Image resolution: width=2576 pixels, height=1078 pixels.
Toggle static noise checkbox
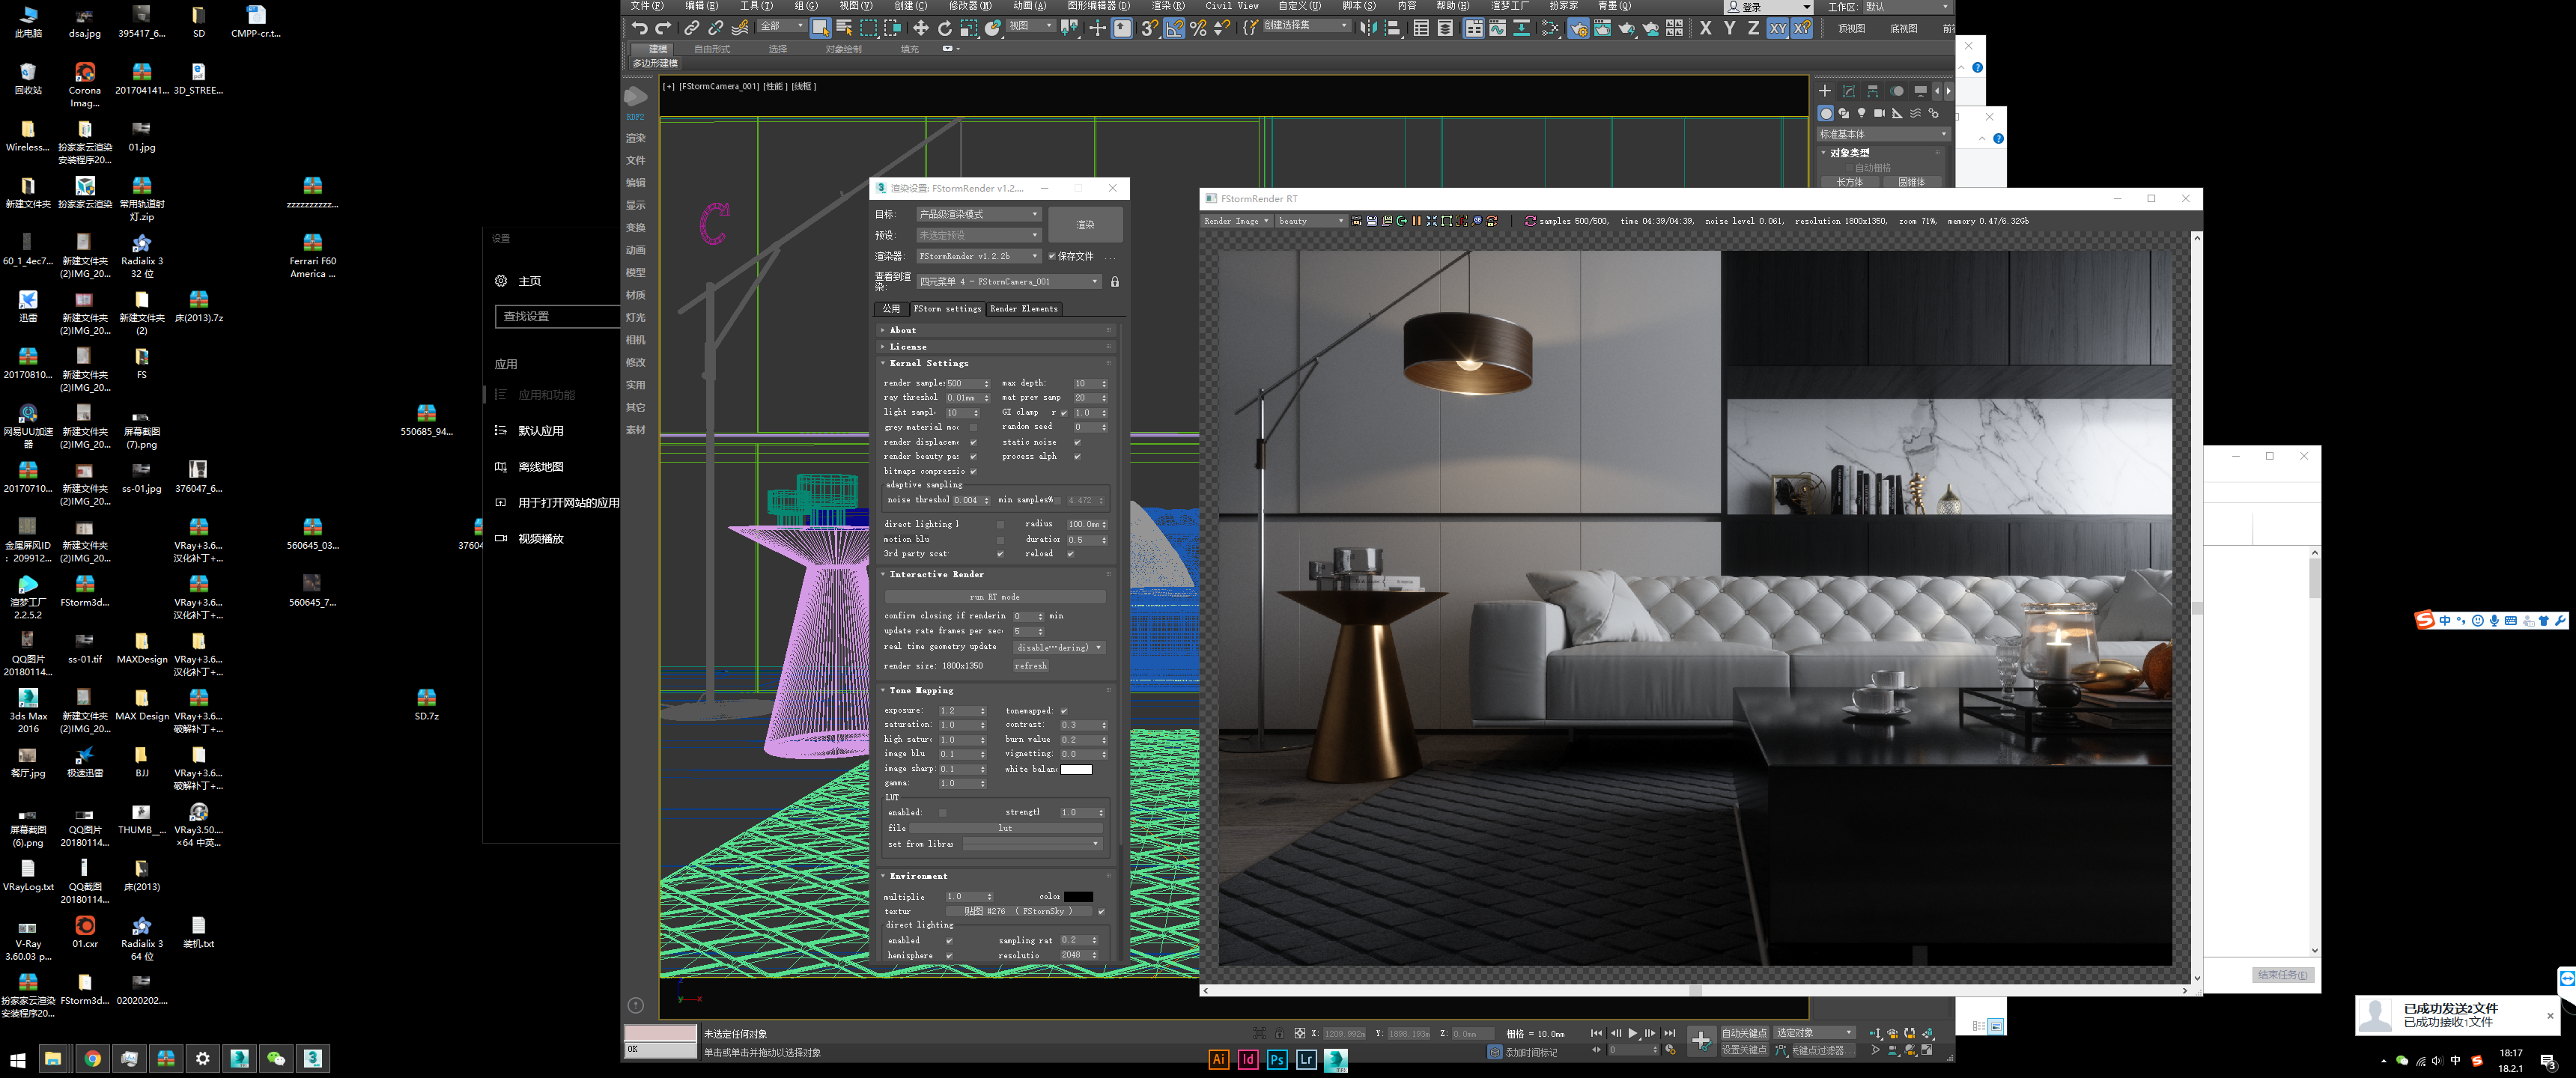[x=1077, y=442]
